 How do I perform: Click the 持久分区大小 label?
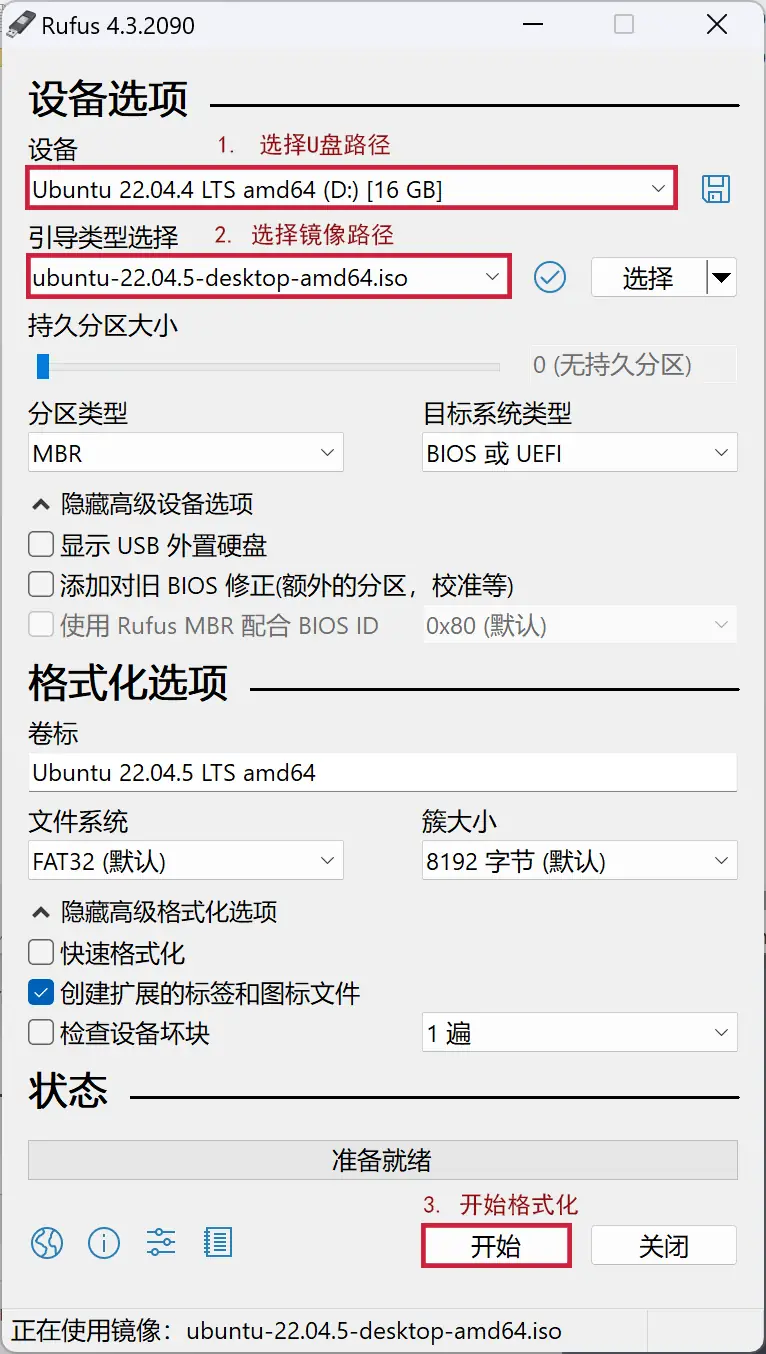[103, 325]
